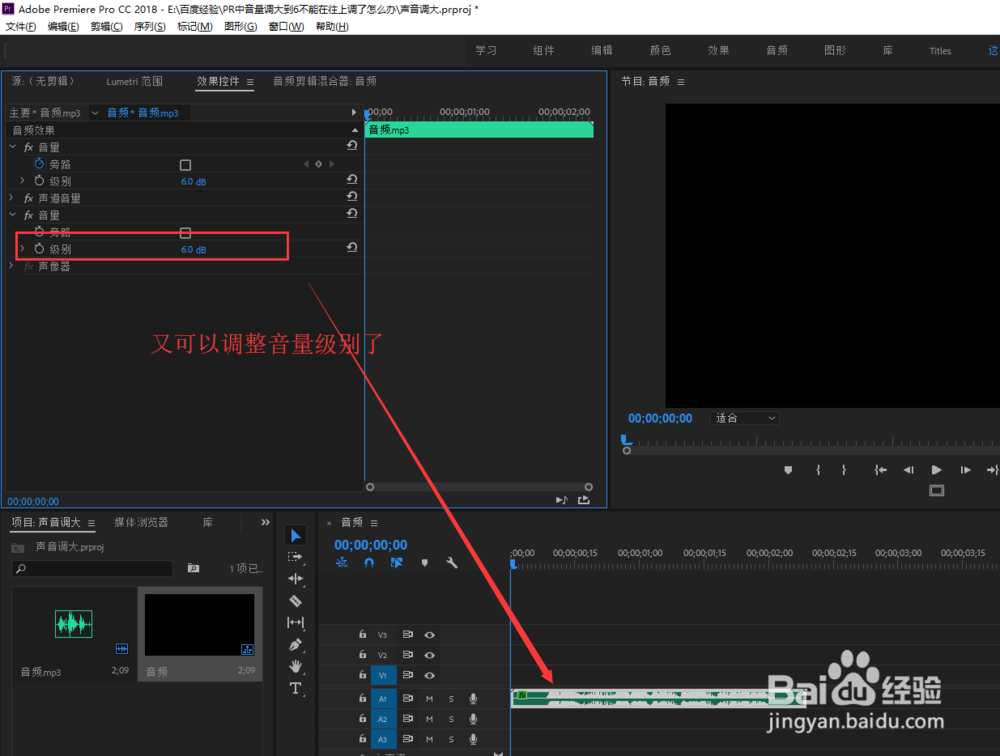Click the new bin folder icon in project
1000x756 pixels.
point(193,568)
